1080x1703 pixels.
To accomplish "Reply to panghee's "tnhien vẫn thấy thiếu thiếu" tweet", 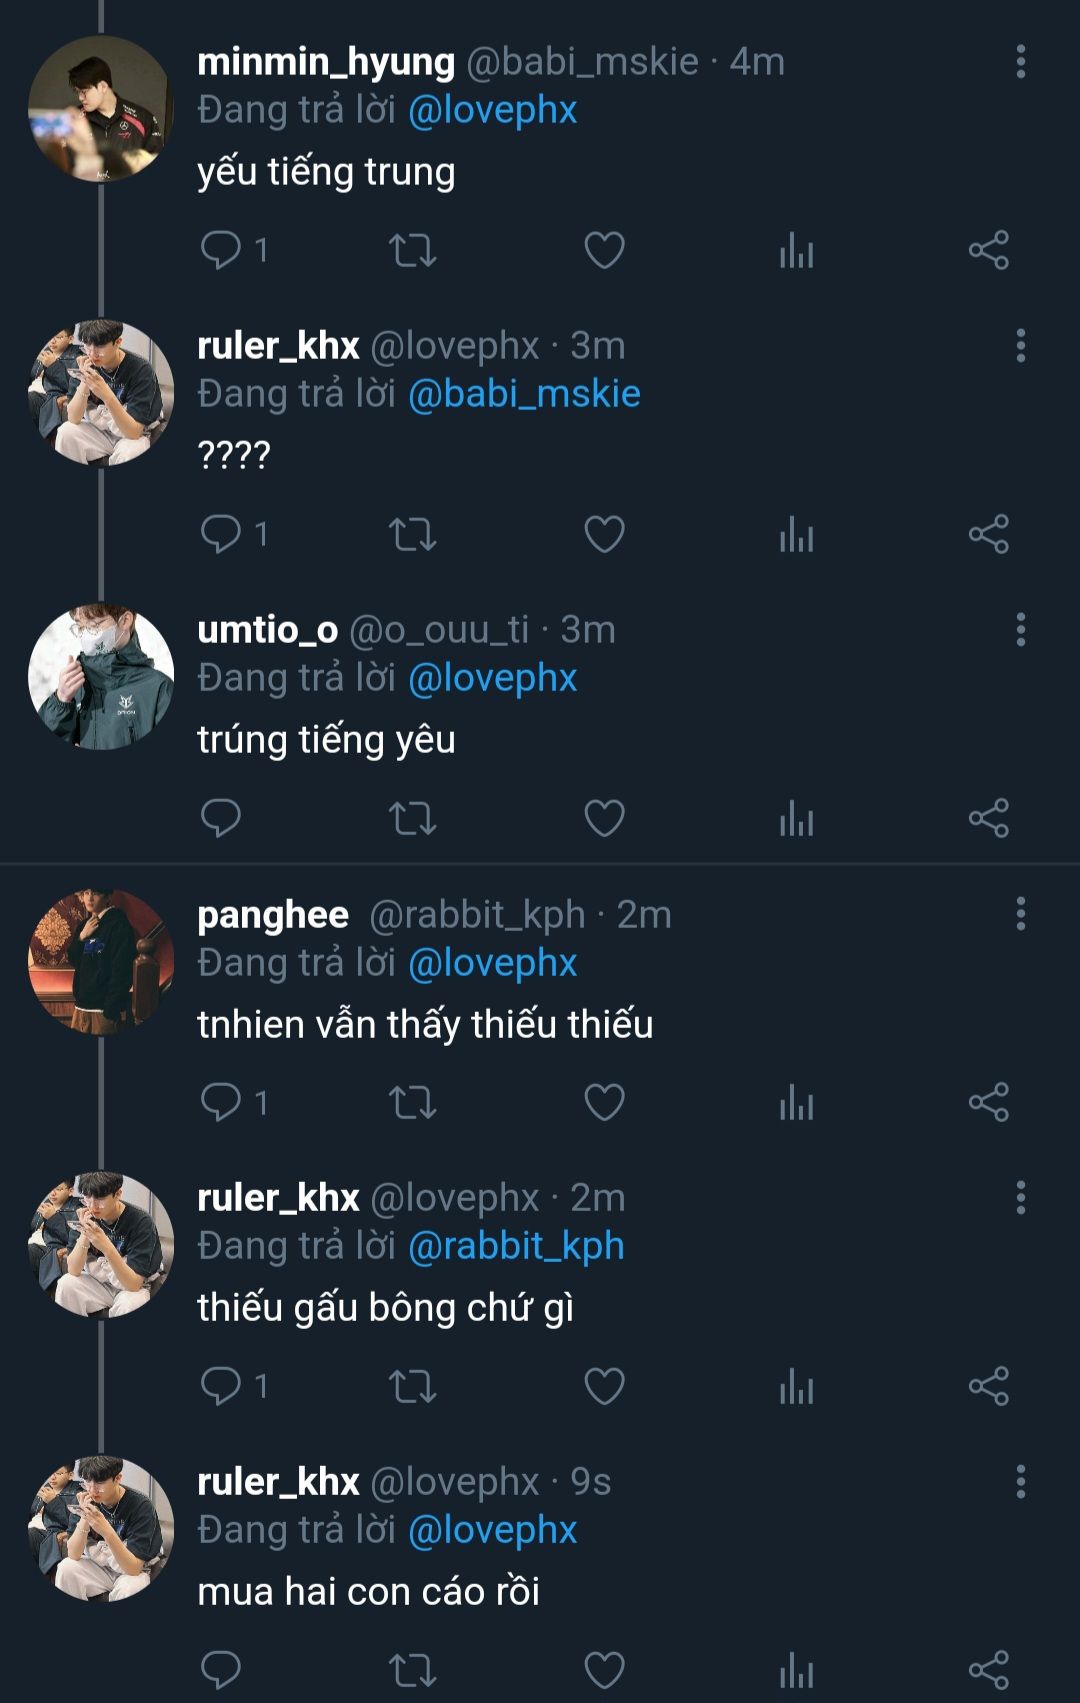I will (x=221, y=1102).
